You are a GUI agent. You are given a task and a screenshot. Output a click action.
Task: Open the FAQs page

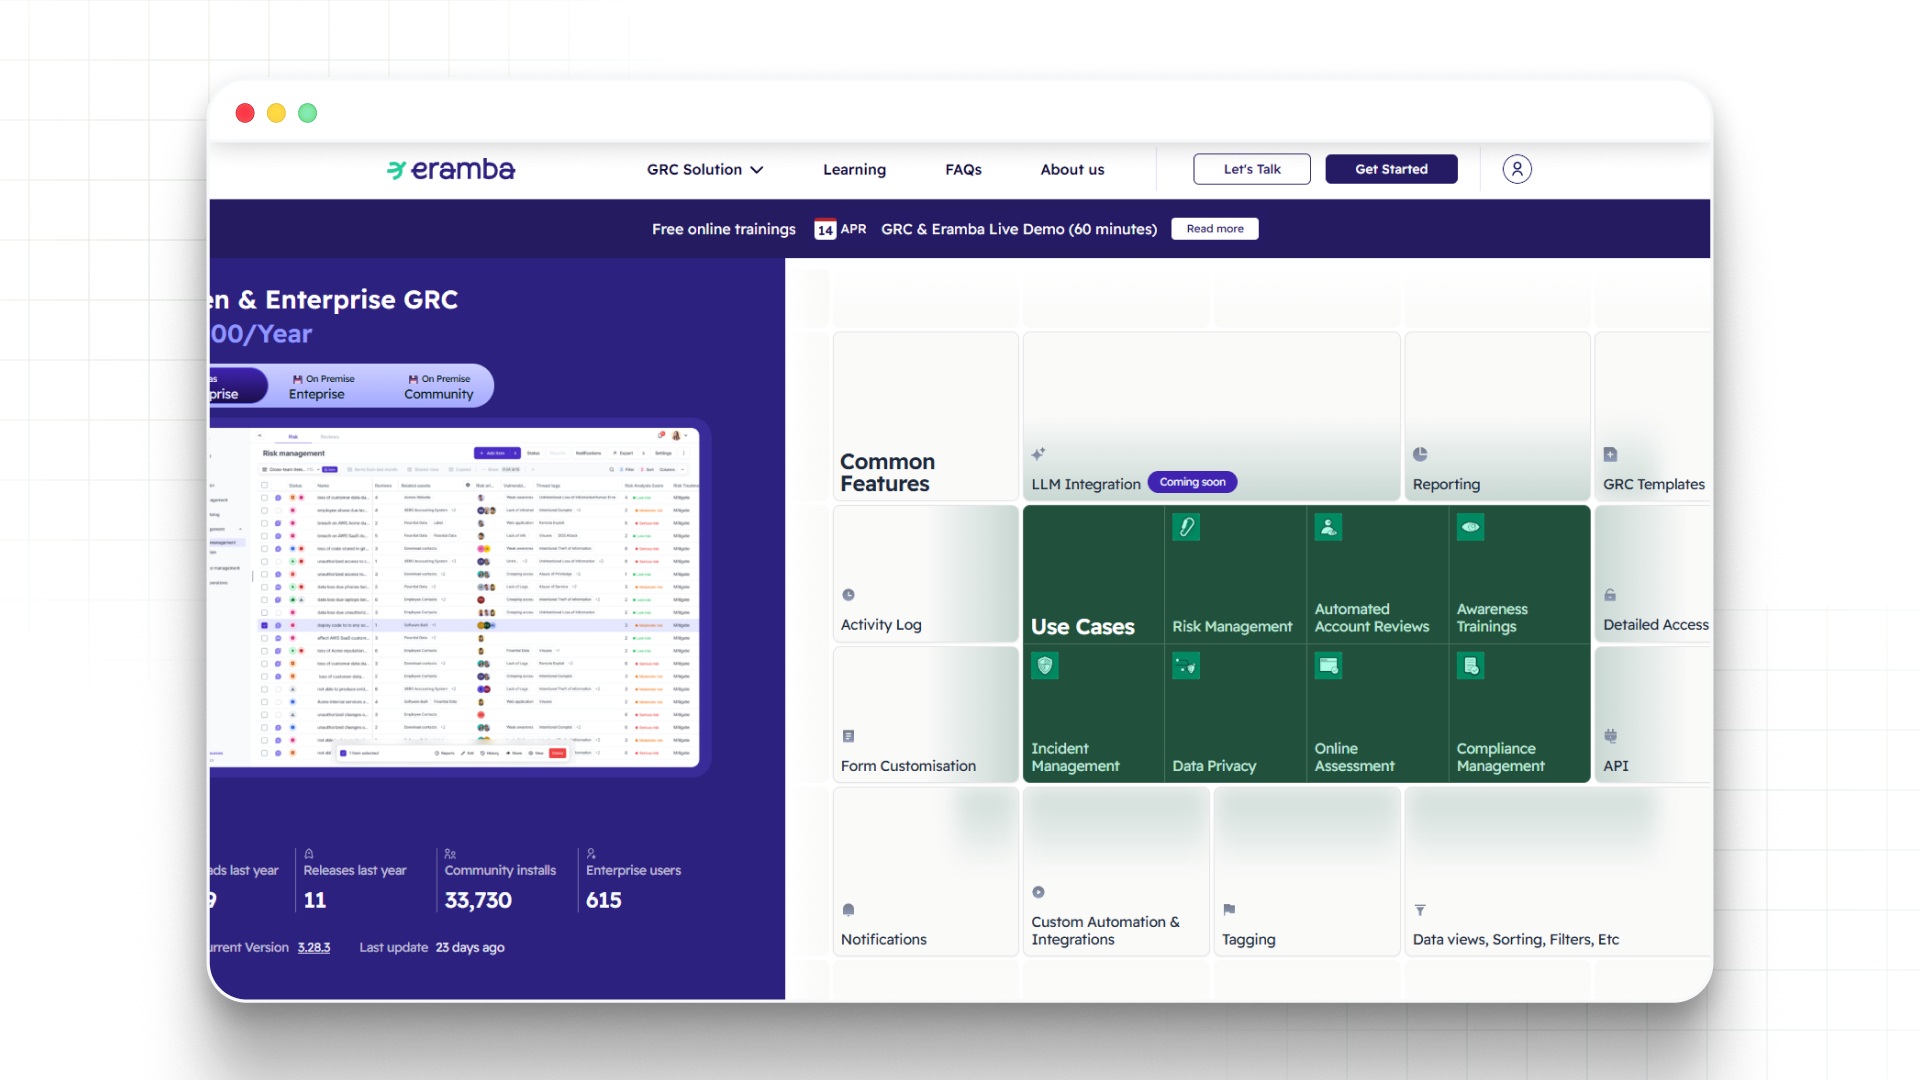click(963, 169)
